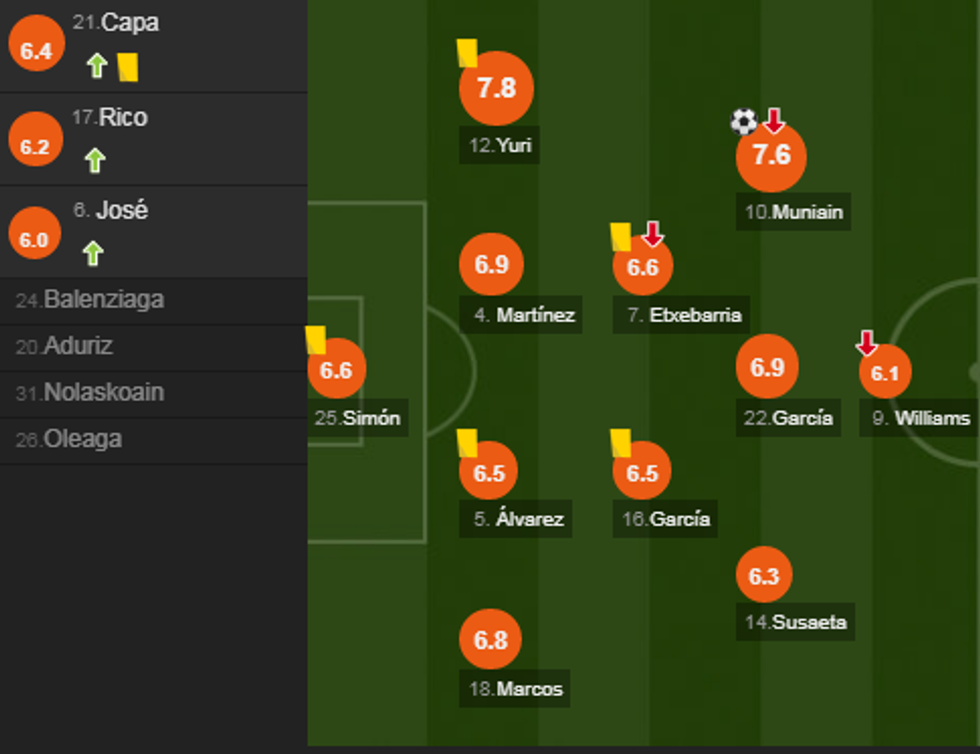The height and width of the screenshot is (754, 980).
Task: Open Yuri's 7.8 rating circle
Action: 496,88
